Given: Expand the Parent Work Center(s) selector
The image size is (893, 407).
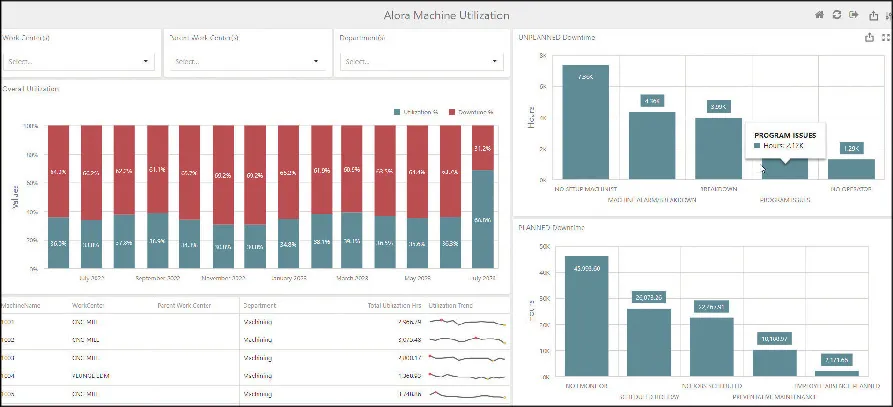Looking at the screenshot, I should (x=246, y=61).
